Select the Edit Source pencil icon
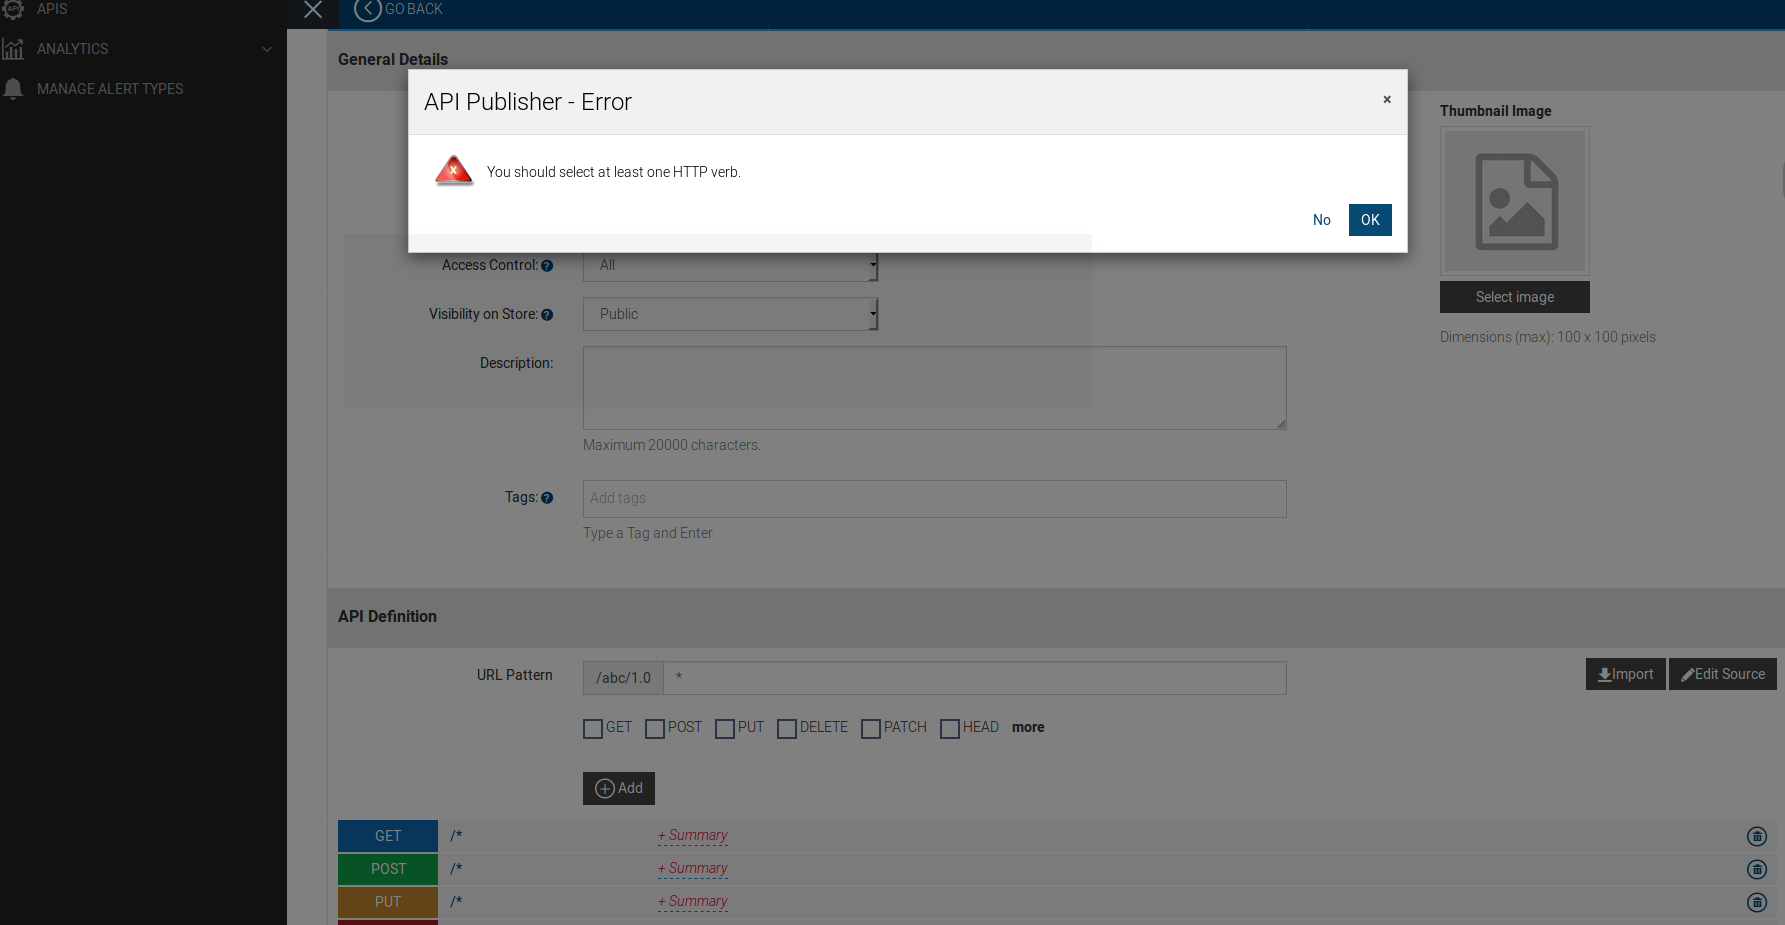Viewport: 1785px width, 925px height. (1687, 674)
